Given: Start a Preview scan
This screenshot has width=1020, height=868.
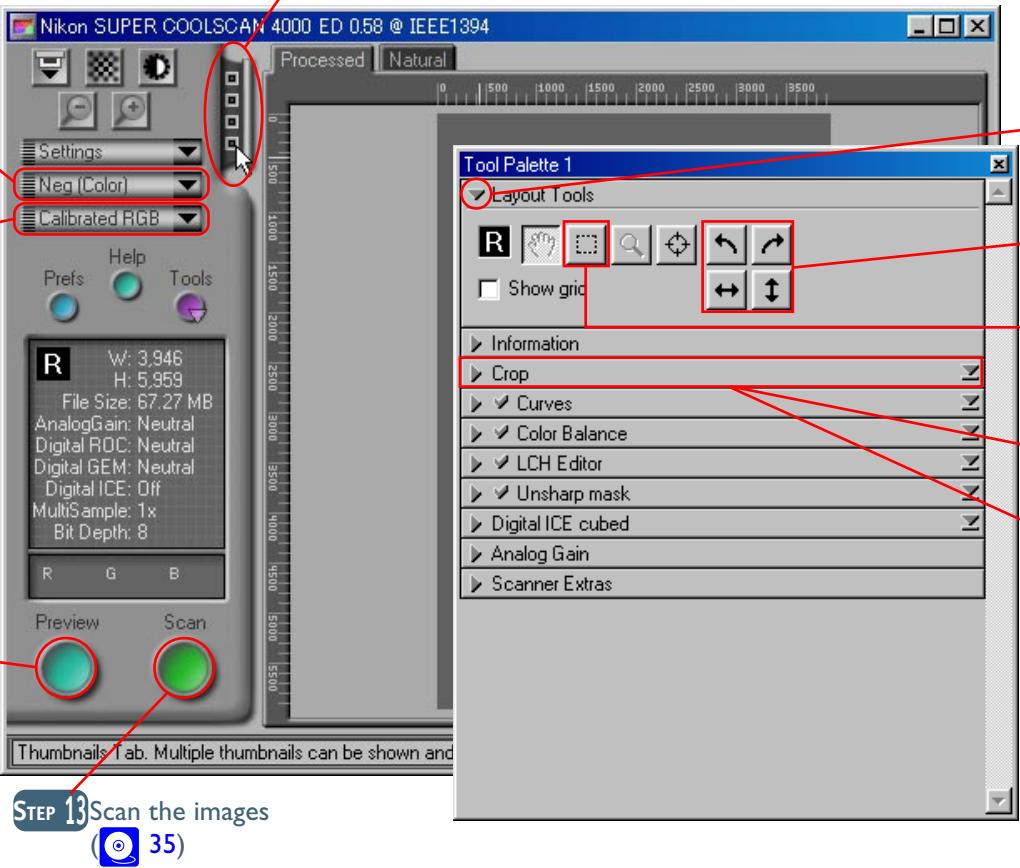Looking at the screenshot, I should (66, 668).
